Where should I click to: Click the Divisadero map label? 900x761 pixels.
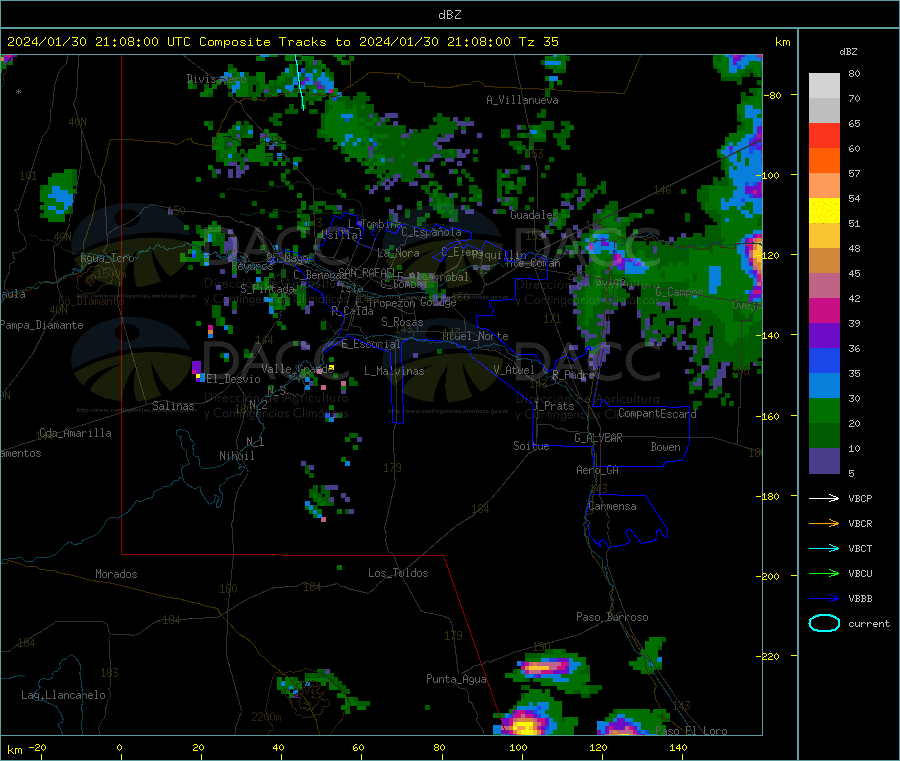[x=216, y=79]
